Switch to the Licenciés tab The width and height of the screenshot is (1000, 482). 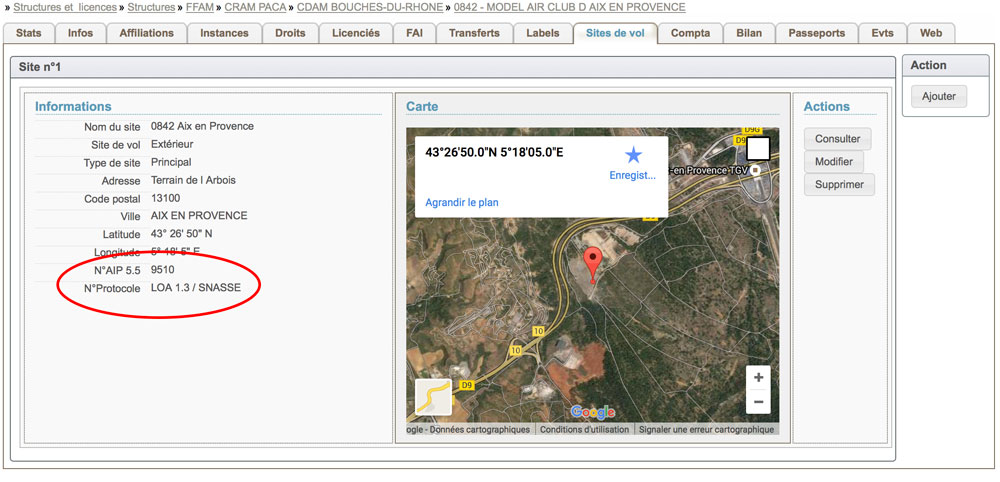point(355,33)
